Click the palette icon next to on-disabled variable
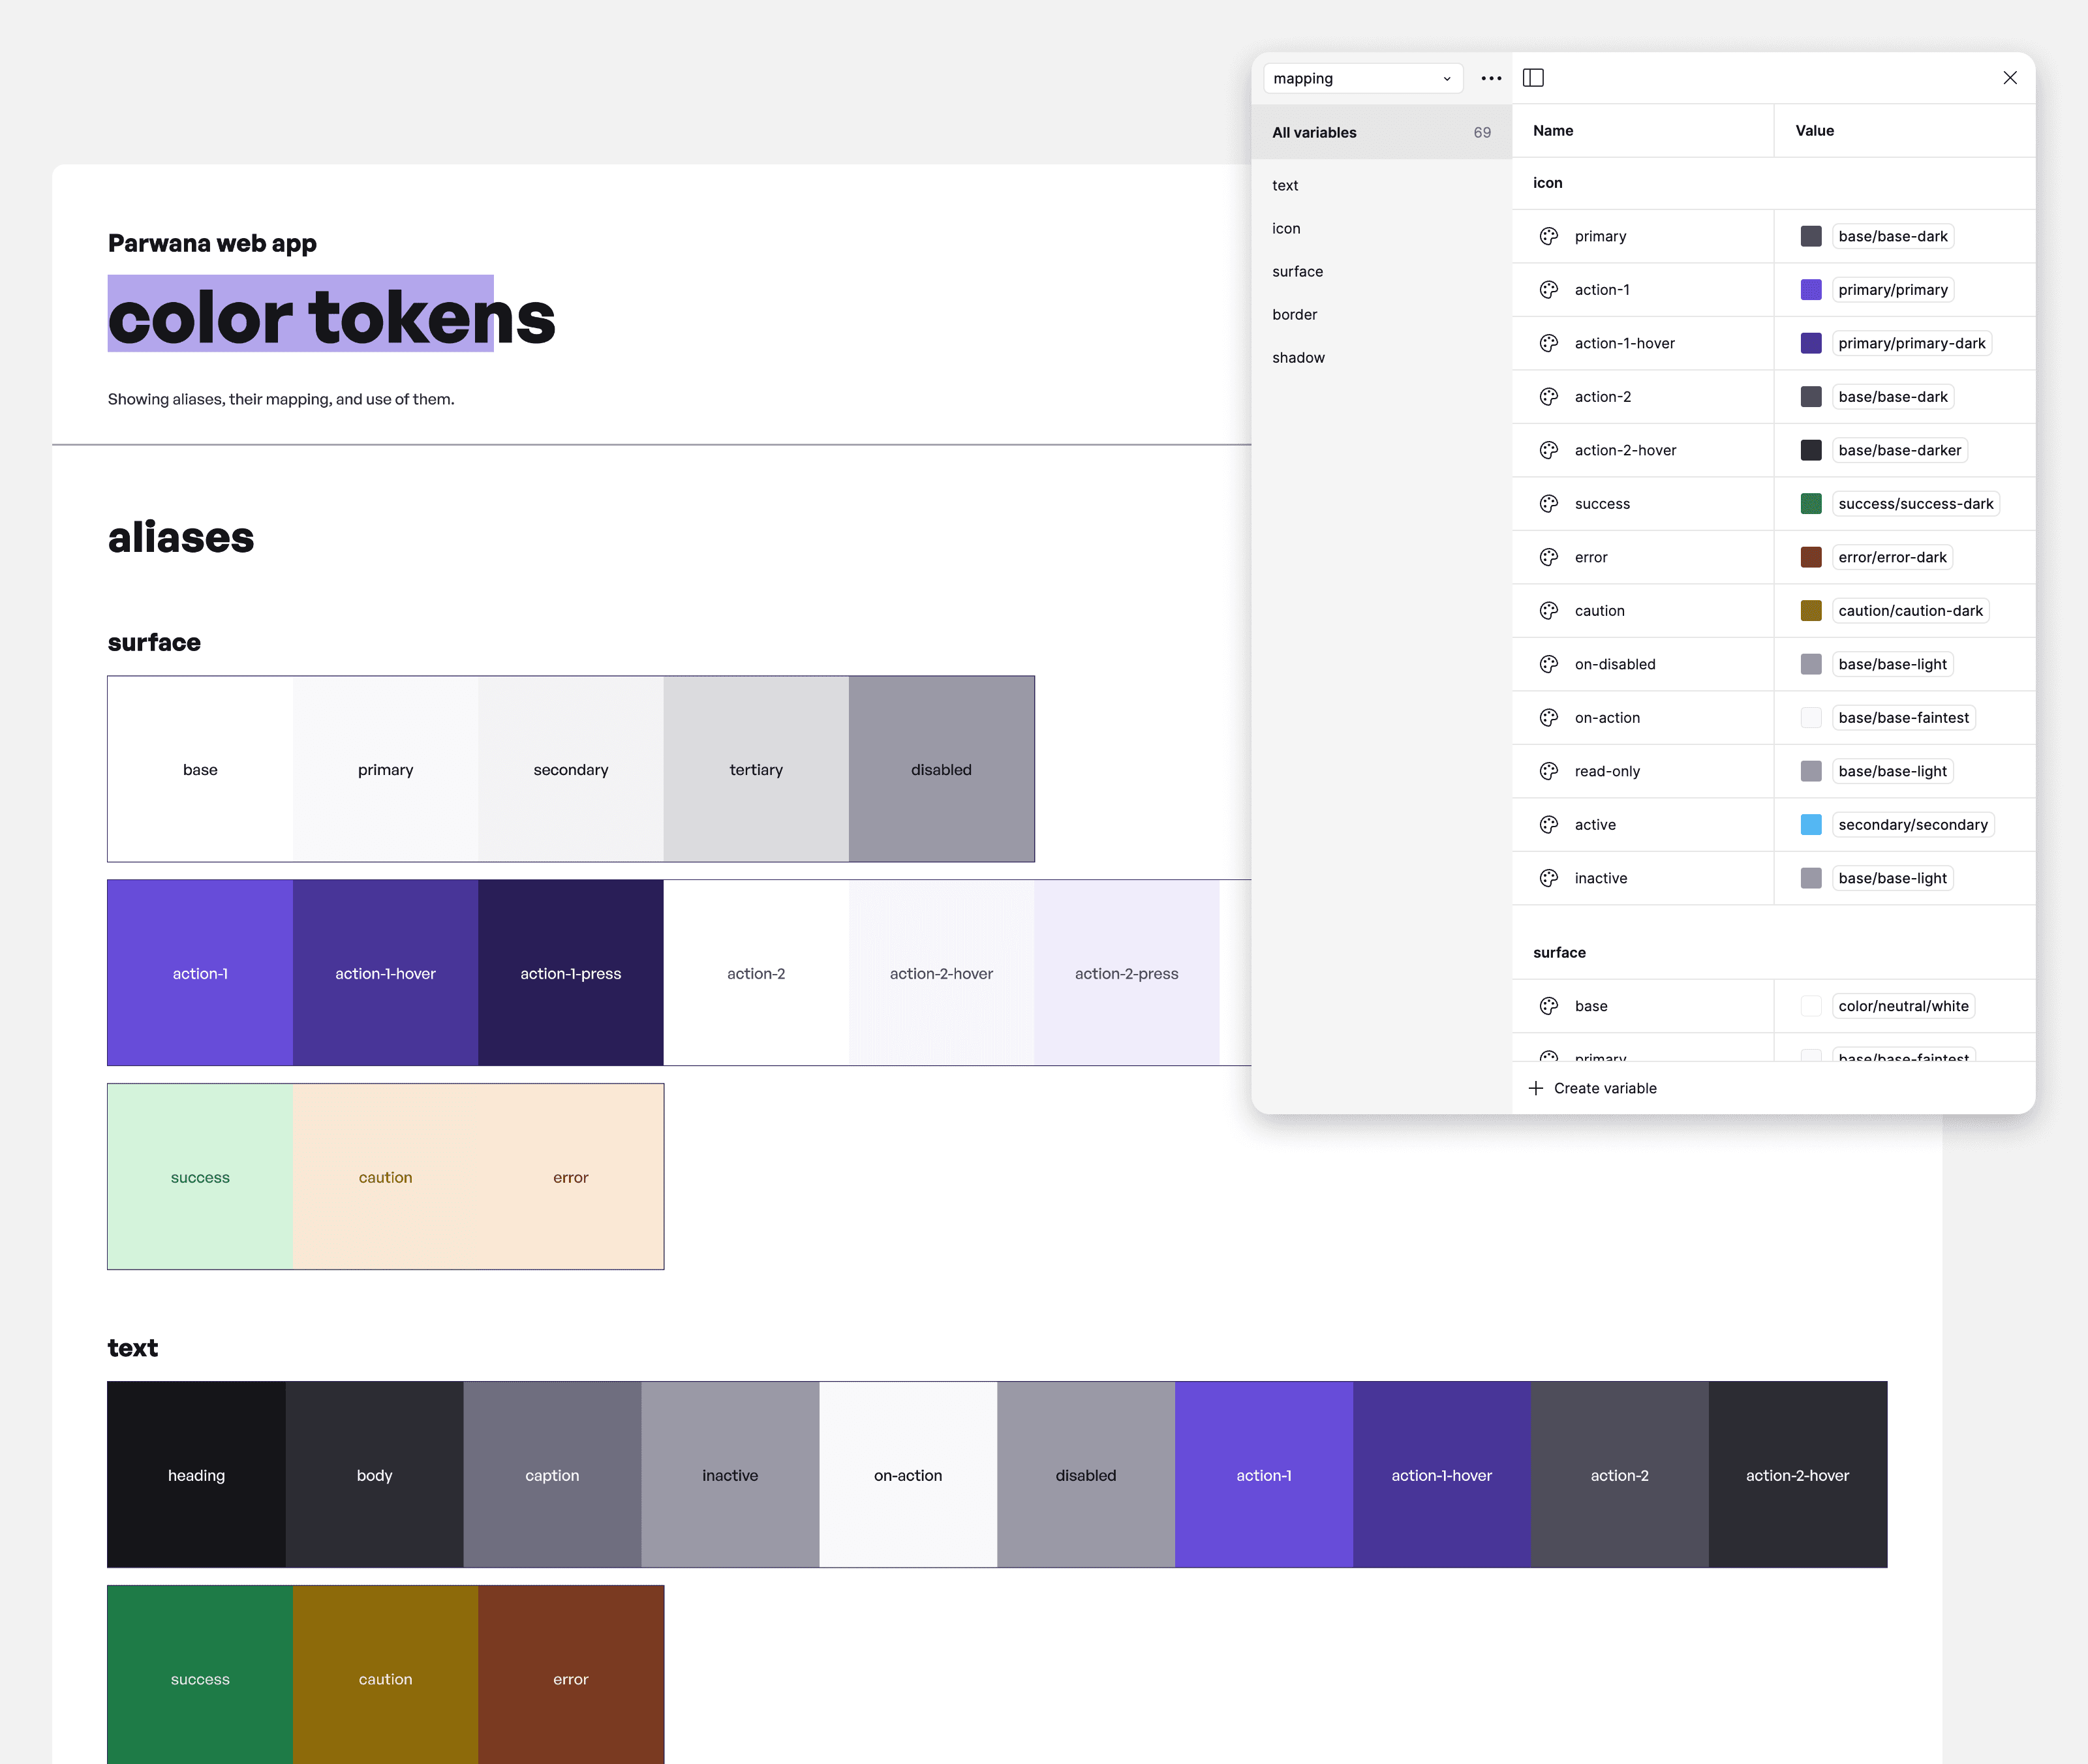This screenshot has width=2088, height=1764. tap(1548, 663)
